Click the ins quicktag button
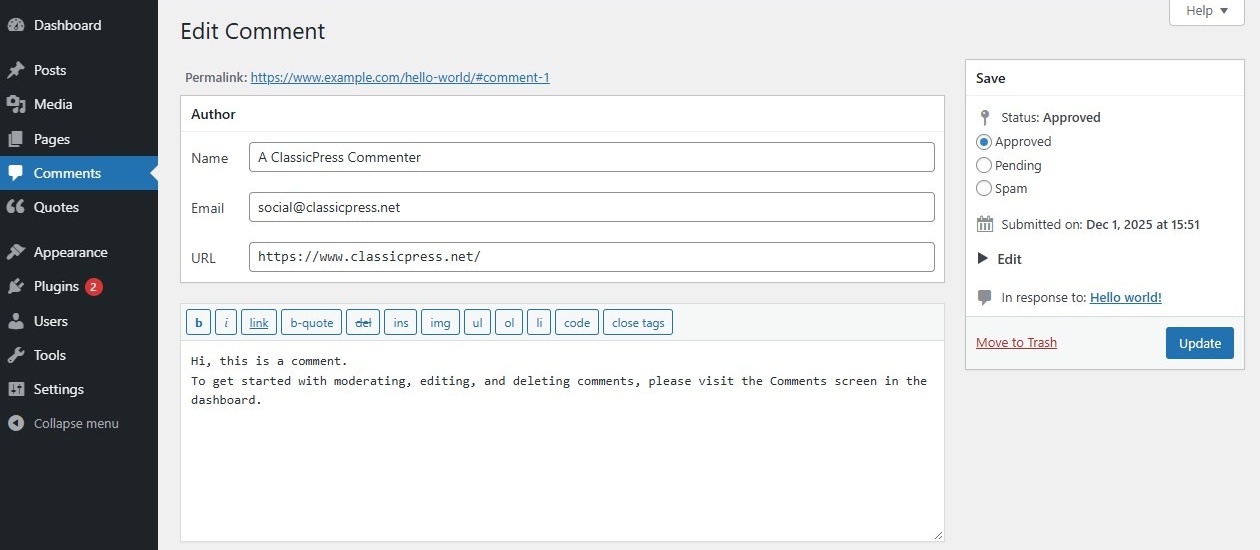 (401, 322)
